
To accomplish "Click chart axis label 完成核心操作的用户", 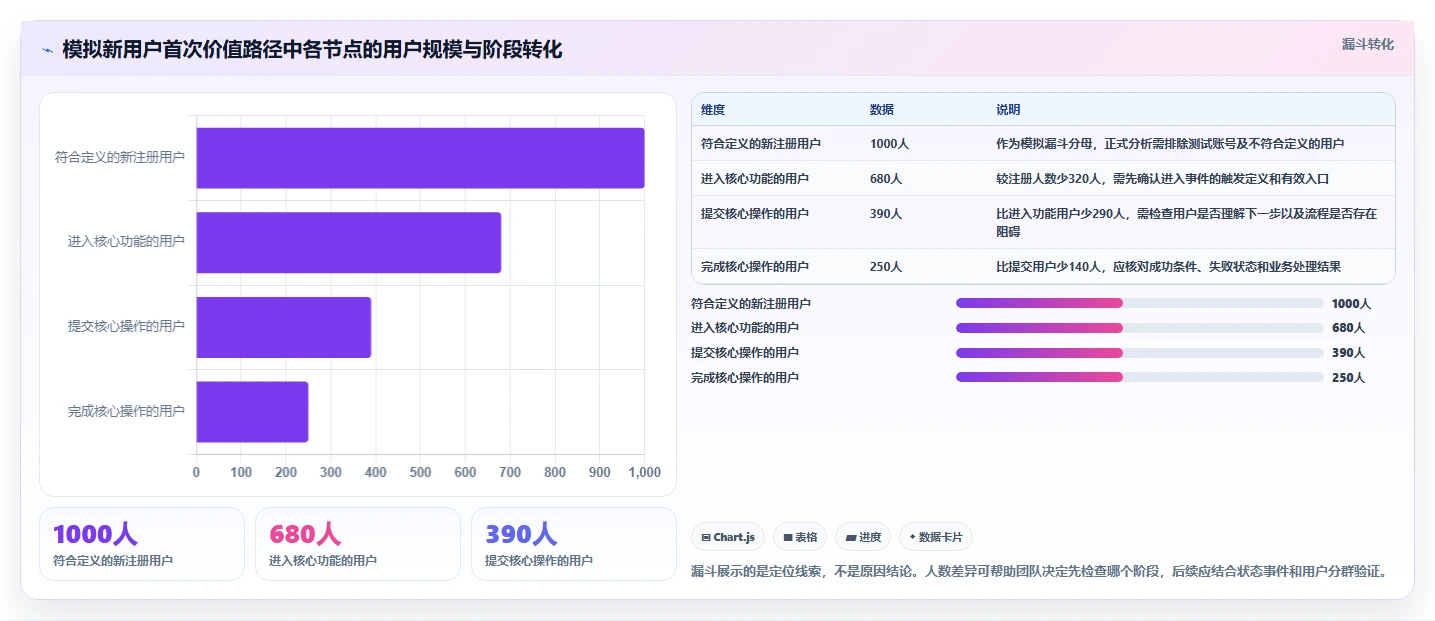I will pos(126,411).
